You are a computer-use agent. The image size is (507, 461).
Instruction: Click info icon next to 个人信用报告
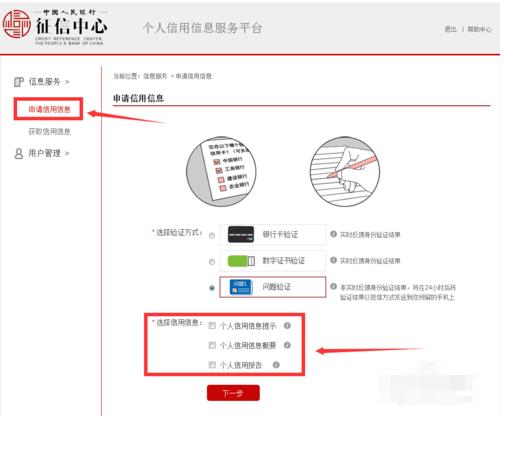(276, 365)
